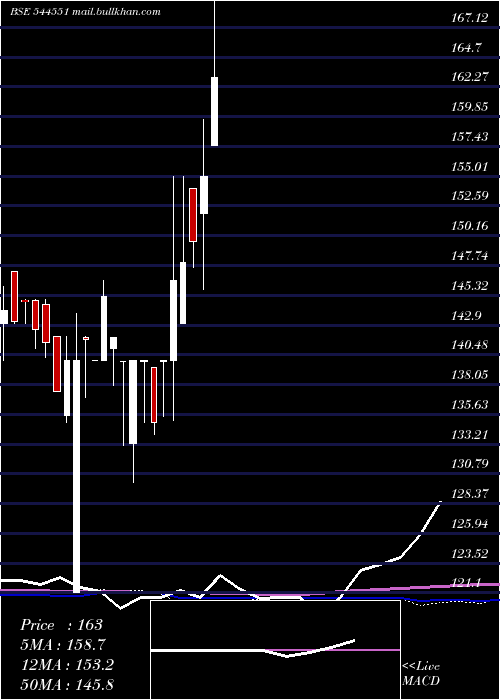Click the 135.63 price axis label
Screen dimensions: 500x700
[469, 405]
